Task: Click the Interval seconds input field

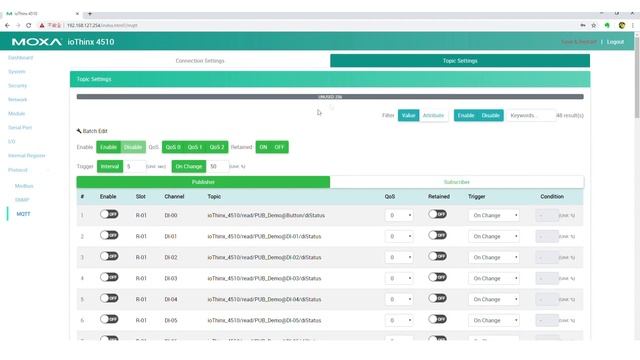Action: tap(134, 167)
